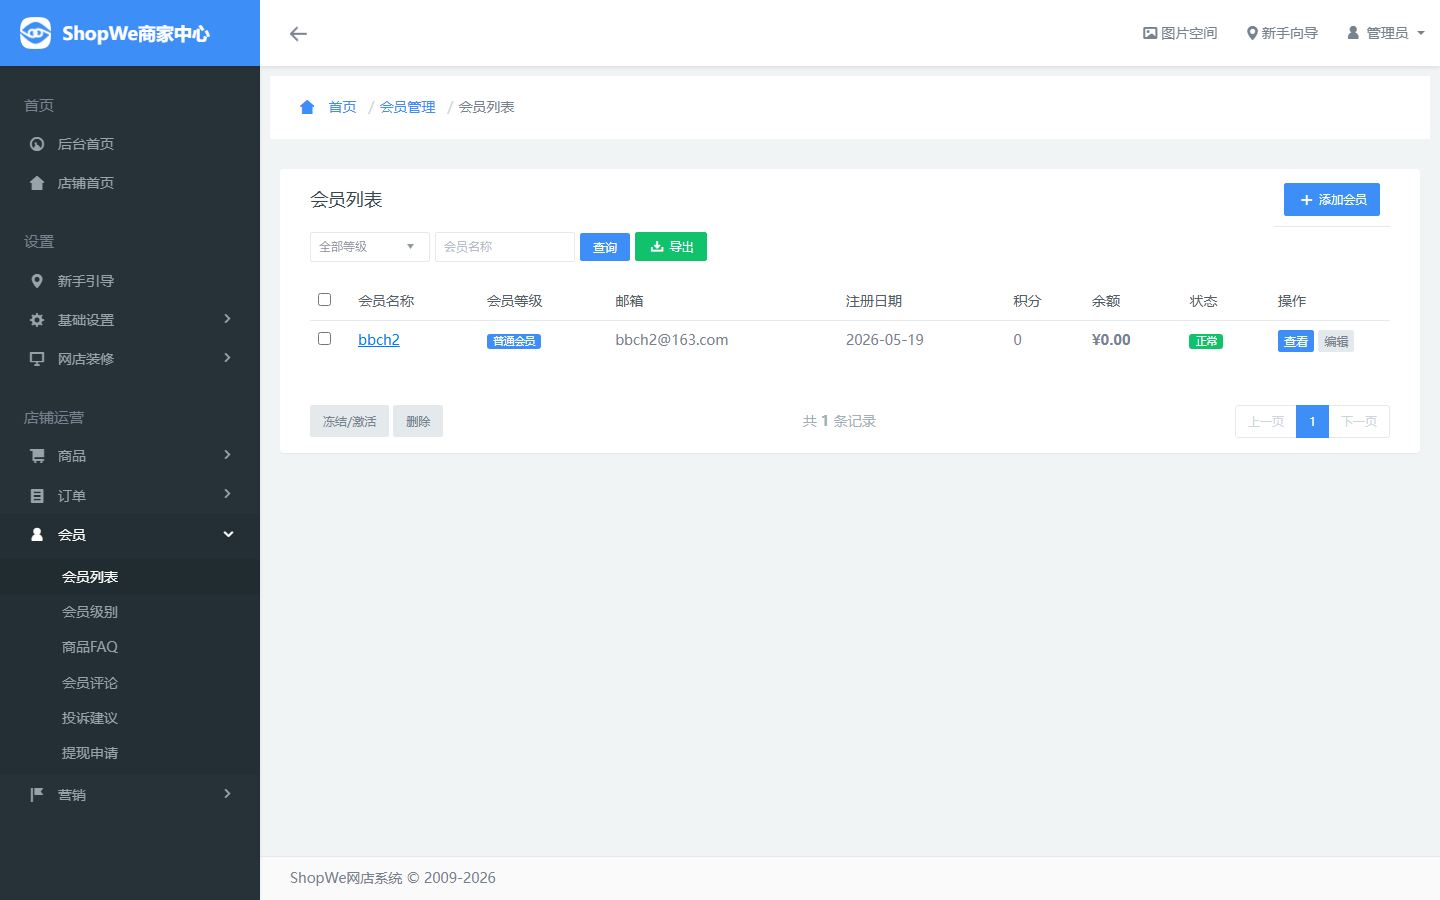
Task: Open 新手向导 guide in top bar
Action: pos(1282,33)
